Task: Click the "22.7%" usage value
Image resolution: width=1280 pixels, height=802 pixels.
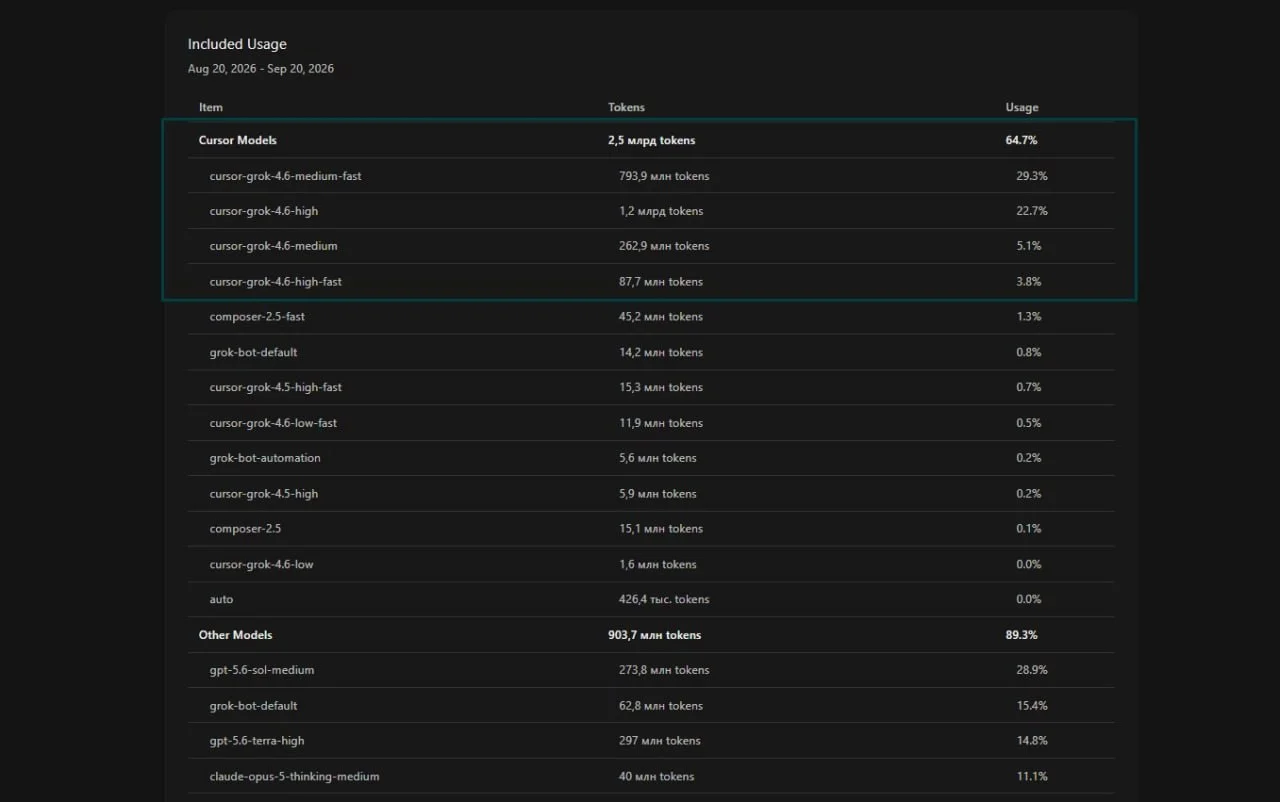Action: tap(1032, 211)
